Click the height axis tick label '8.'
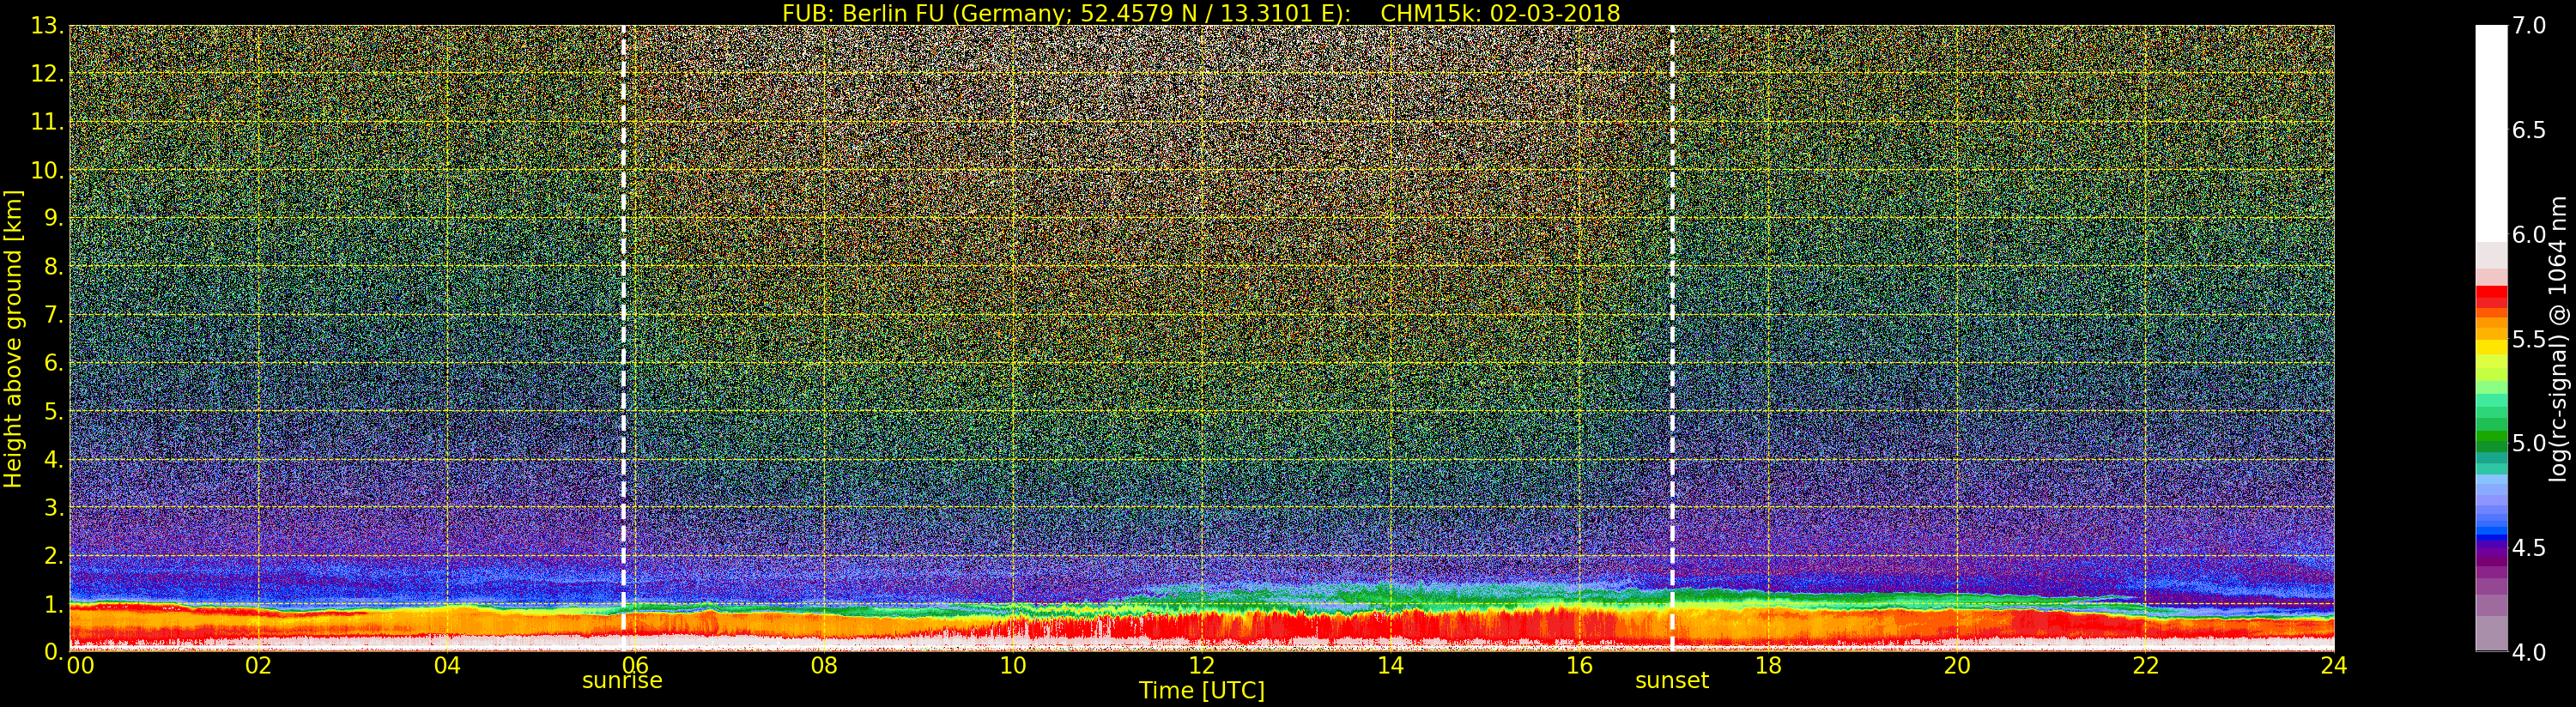This screenshot has width=2576, height=707. [53, 267]
